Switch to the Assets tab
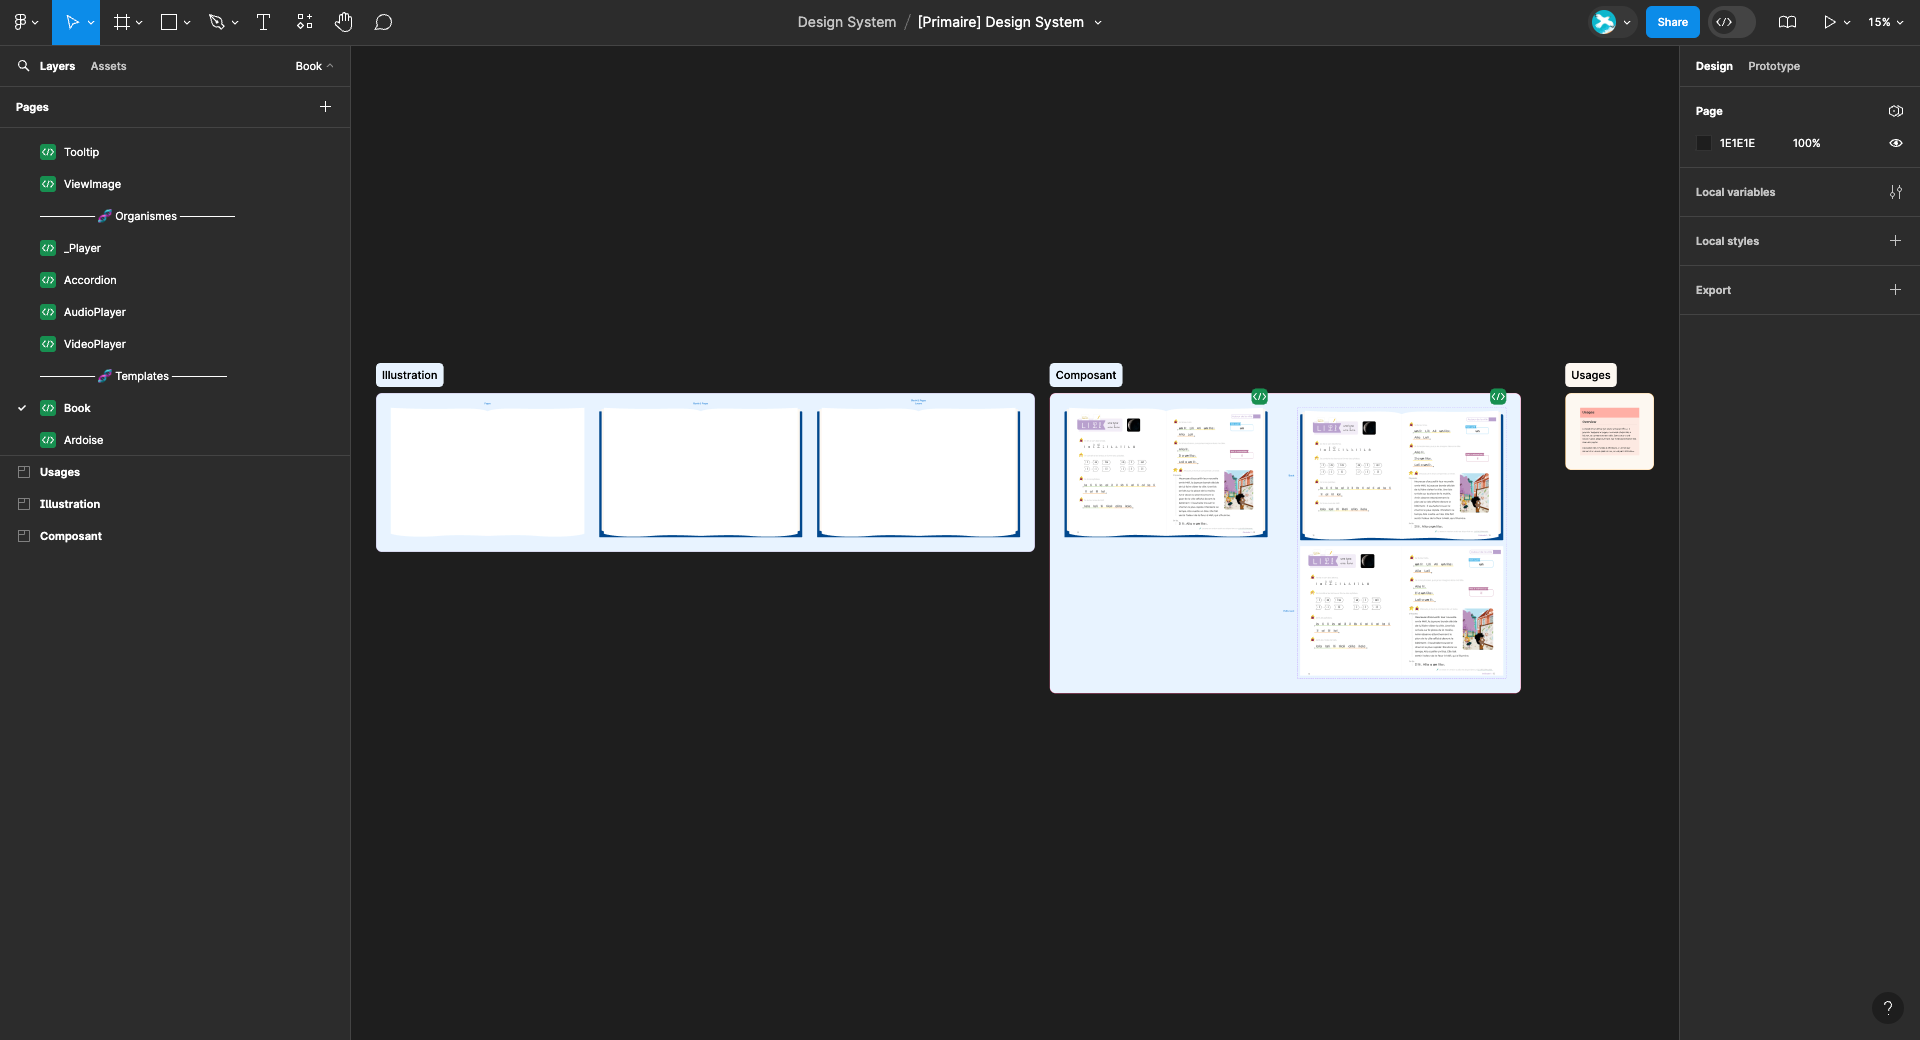Image resolution: width=1920 pixels, height=1040 pixels. coord(108,66)
